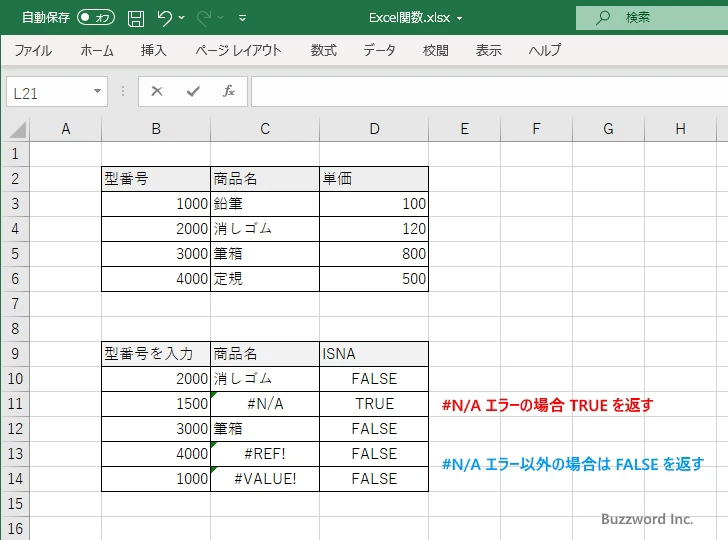The width and height of the screenshot is (728, 540).
Task: Open the ヘルプ tab
Action: click(x=545, y=50)
